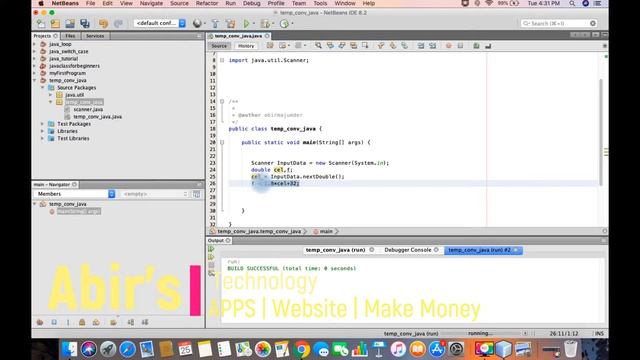Toggle Show Non-Public Members lock icon in Navigator
Viewport: 640px width, 360px height.
click(82, 322)
